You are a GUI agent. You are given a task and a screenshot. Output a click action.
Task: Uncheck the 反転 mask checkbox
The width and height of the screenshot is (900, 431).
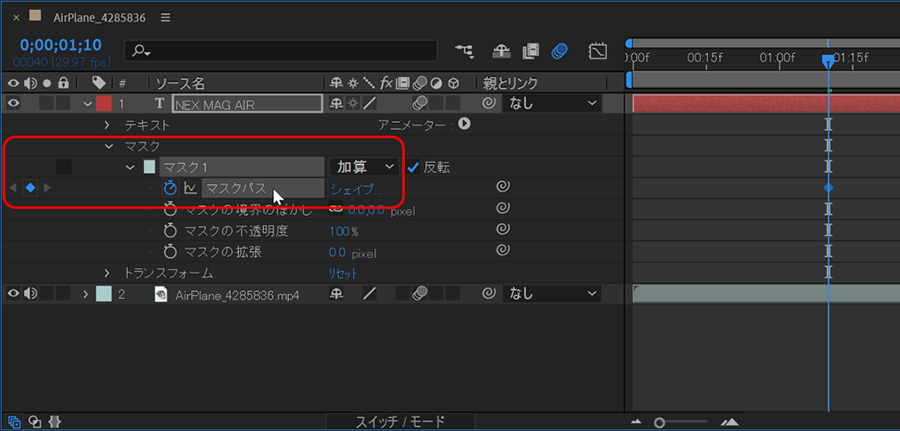(413, 167)
